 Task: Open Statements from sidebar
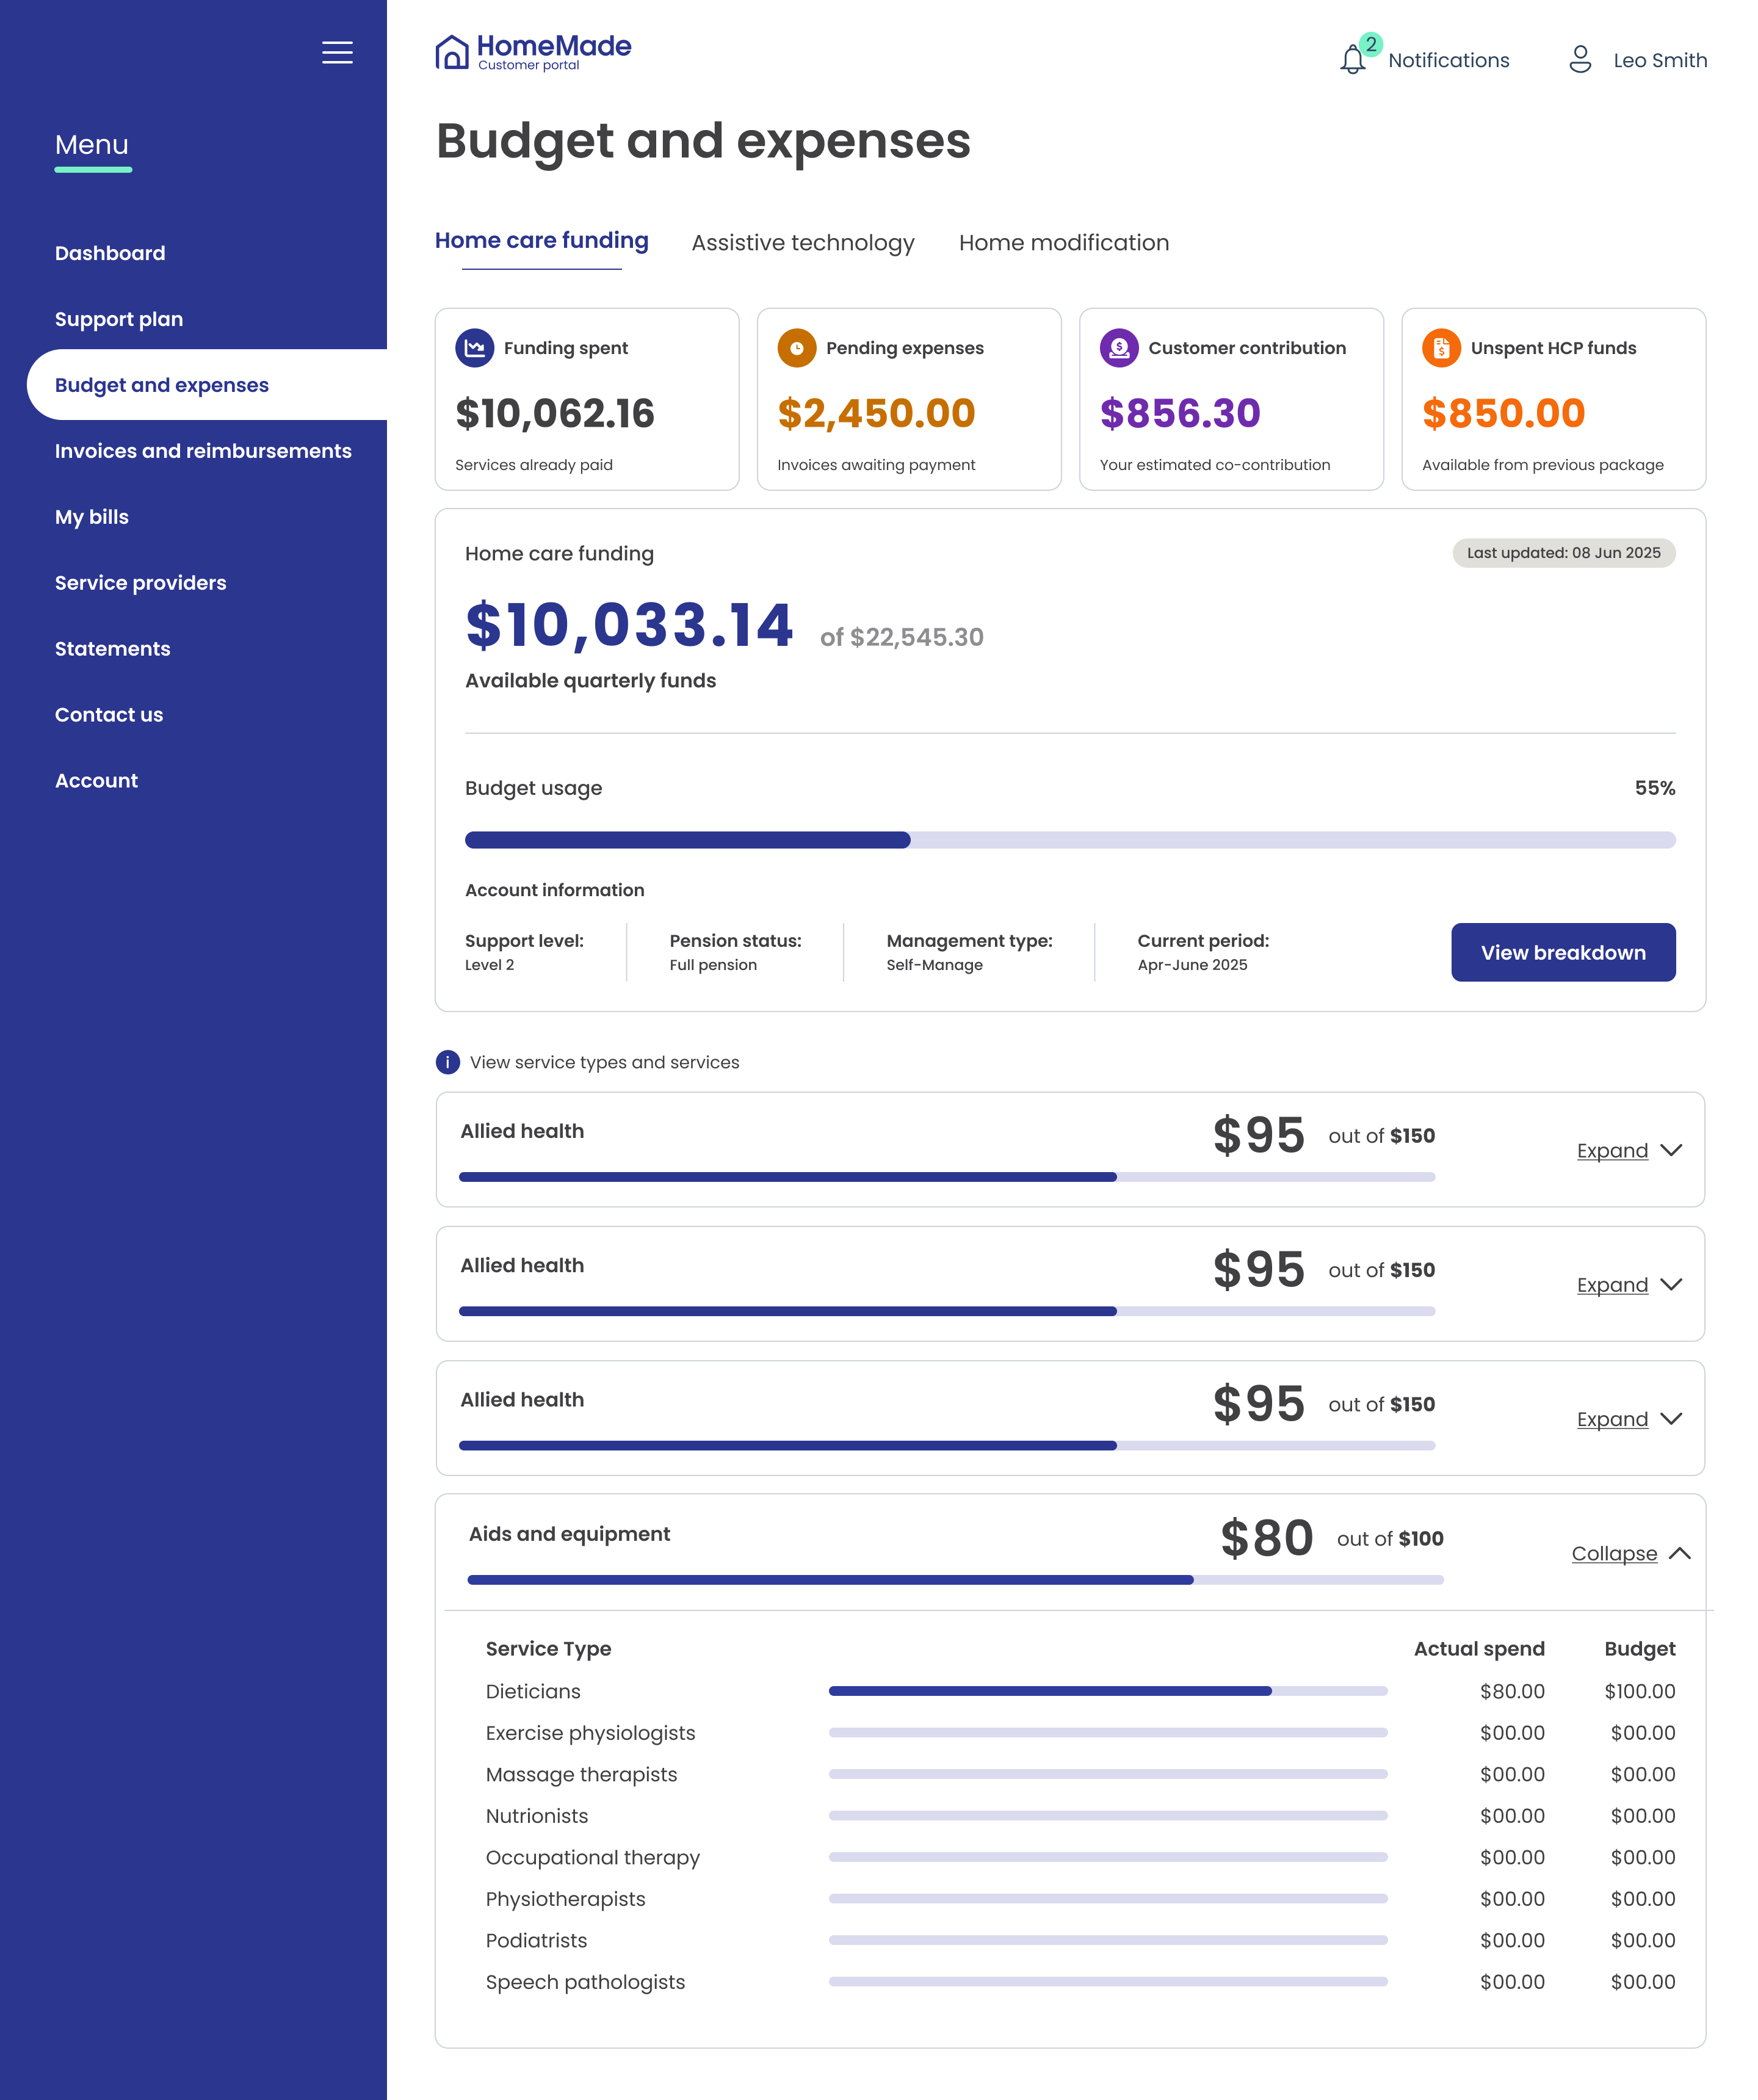pyautogui.click(x=113, y=649)
